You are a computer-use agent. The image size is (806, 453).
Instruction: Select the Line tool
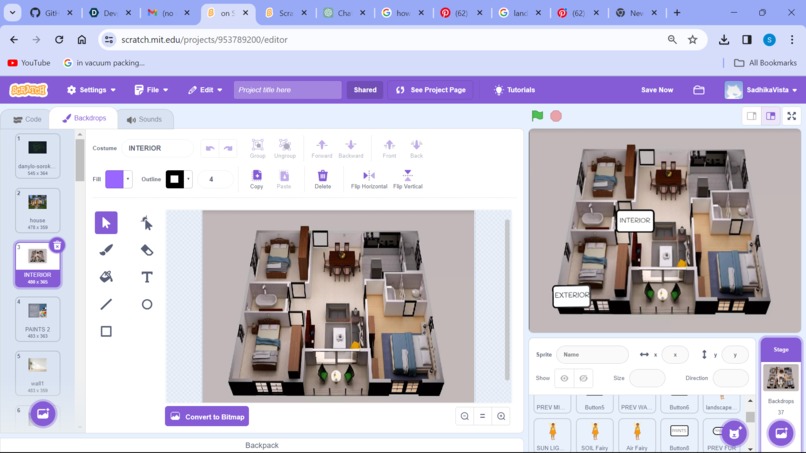tap(106, 304)
